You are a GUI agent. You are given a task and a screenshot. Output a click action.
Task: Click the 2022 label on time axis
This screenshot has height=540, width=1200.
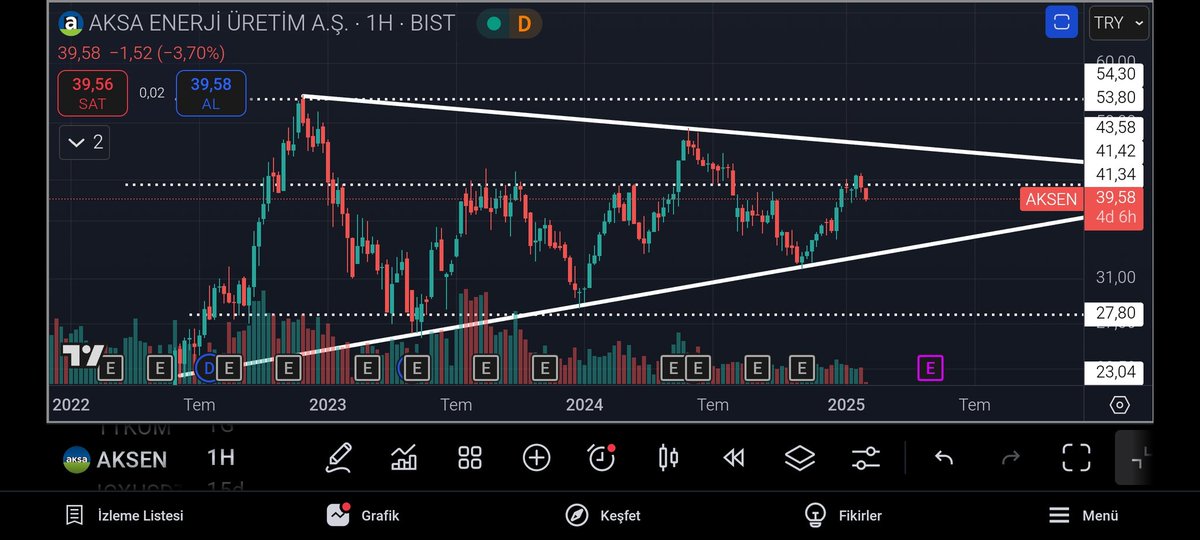pos(71,404)
